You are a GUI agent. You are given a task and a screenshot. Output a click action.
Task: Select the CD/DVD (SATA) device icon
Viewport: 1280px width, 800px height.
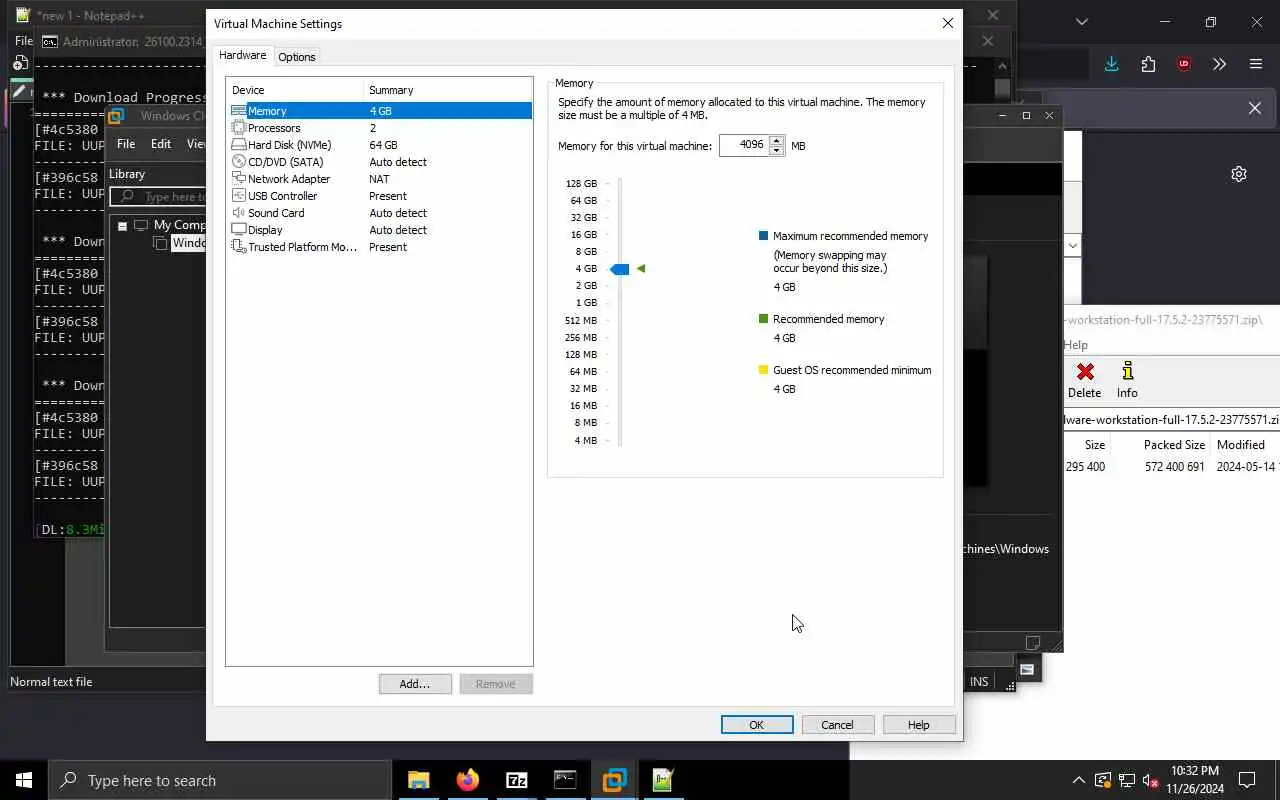tap(239, 162)
